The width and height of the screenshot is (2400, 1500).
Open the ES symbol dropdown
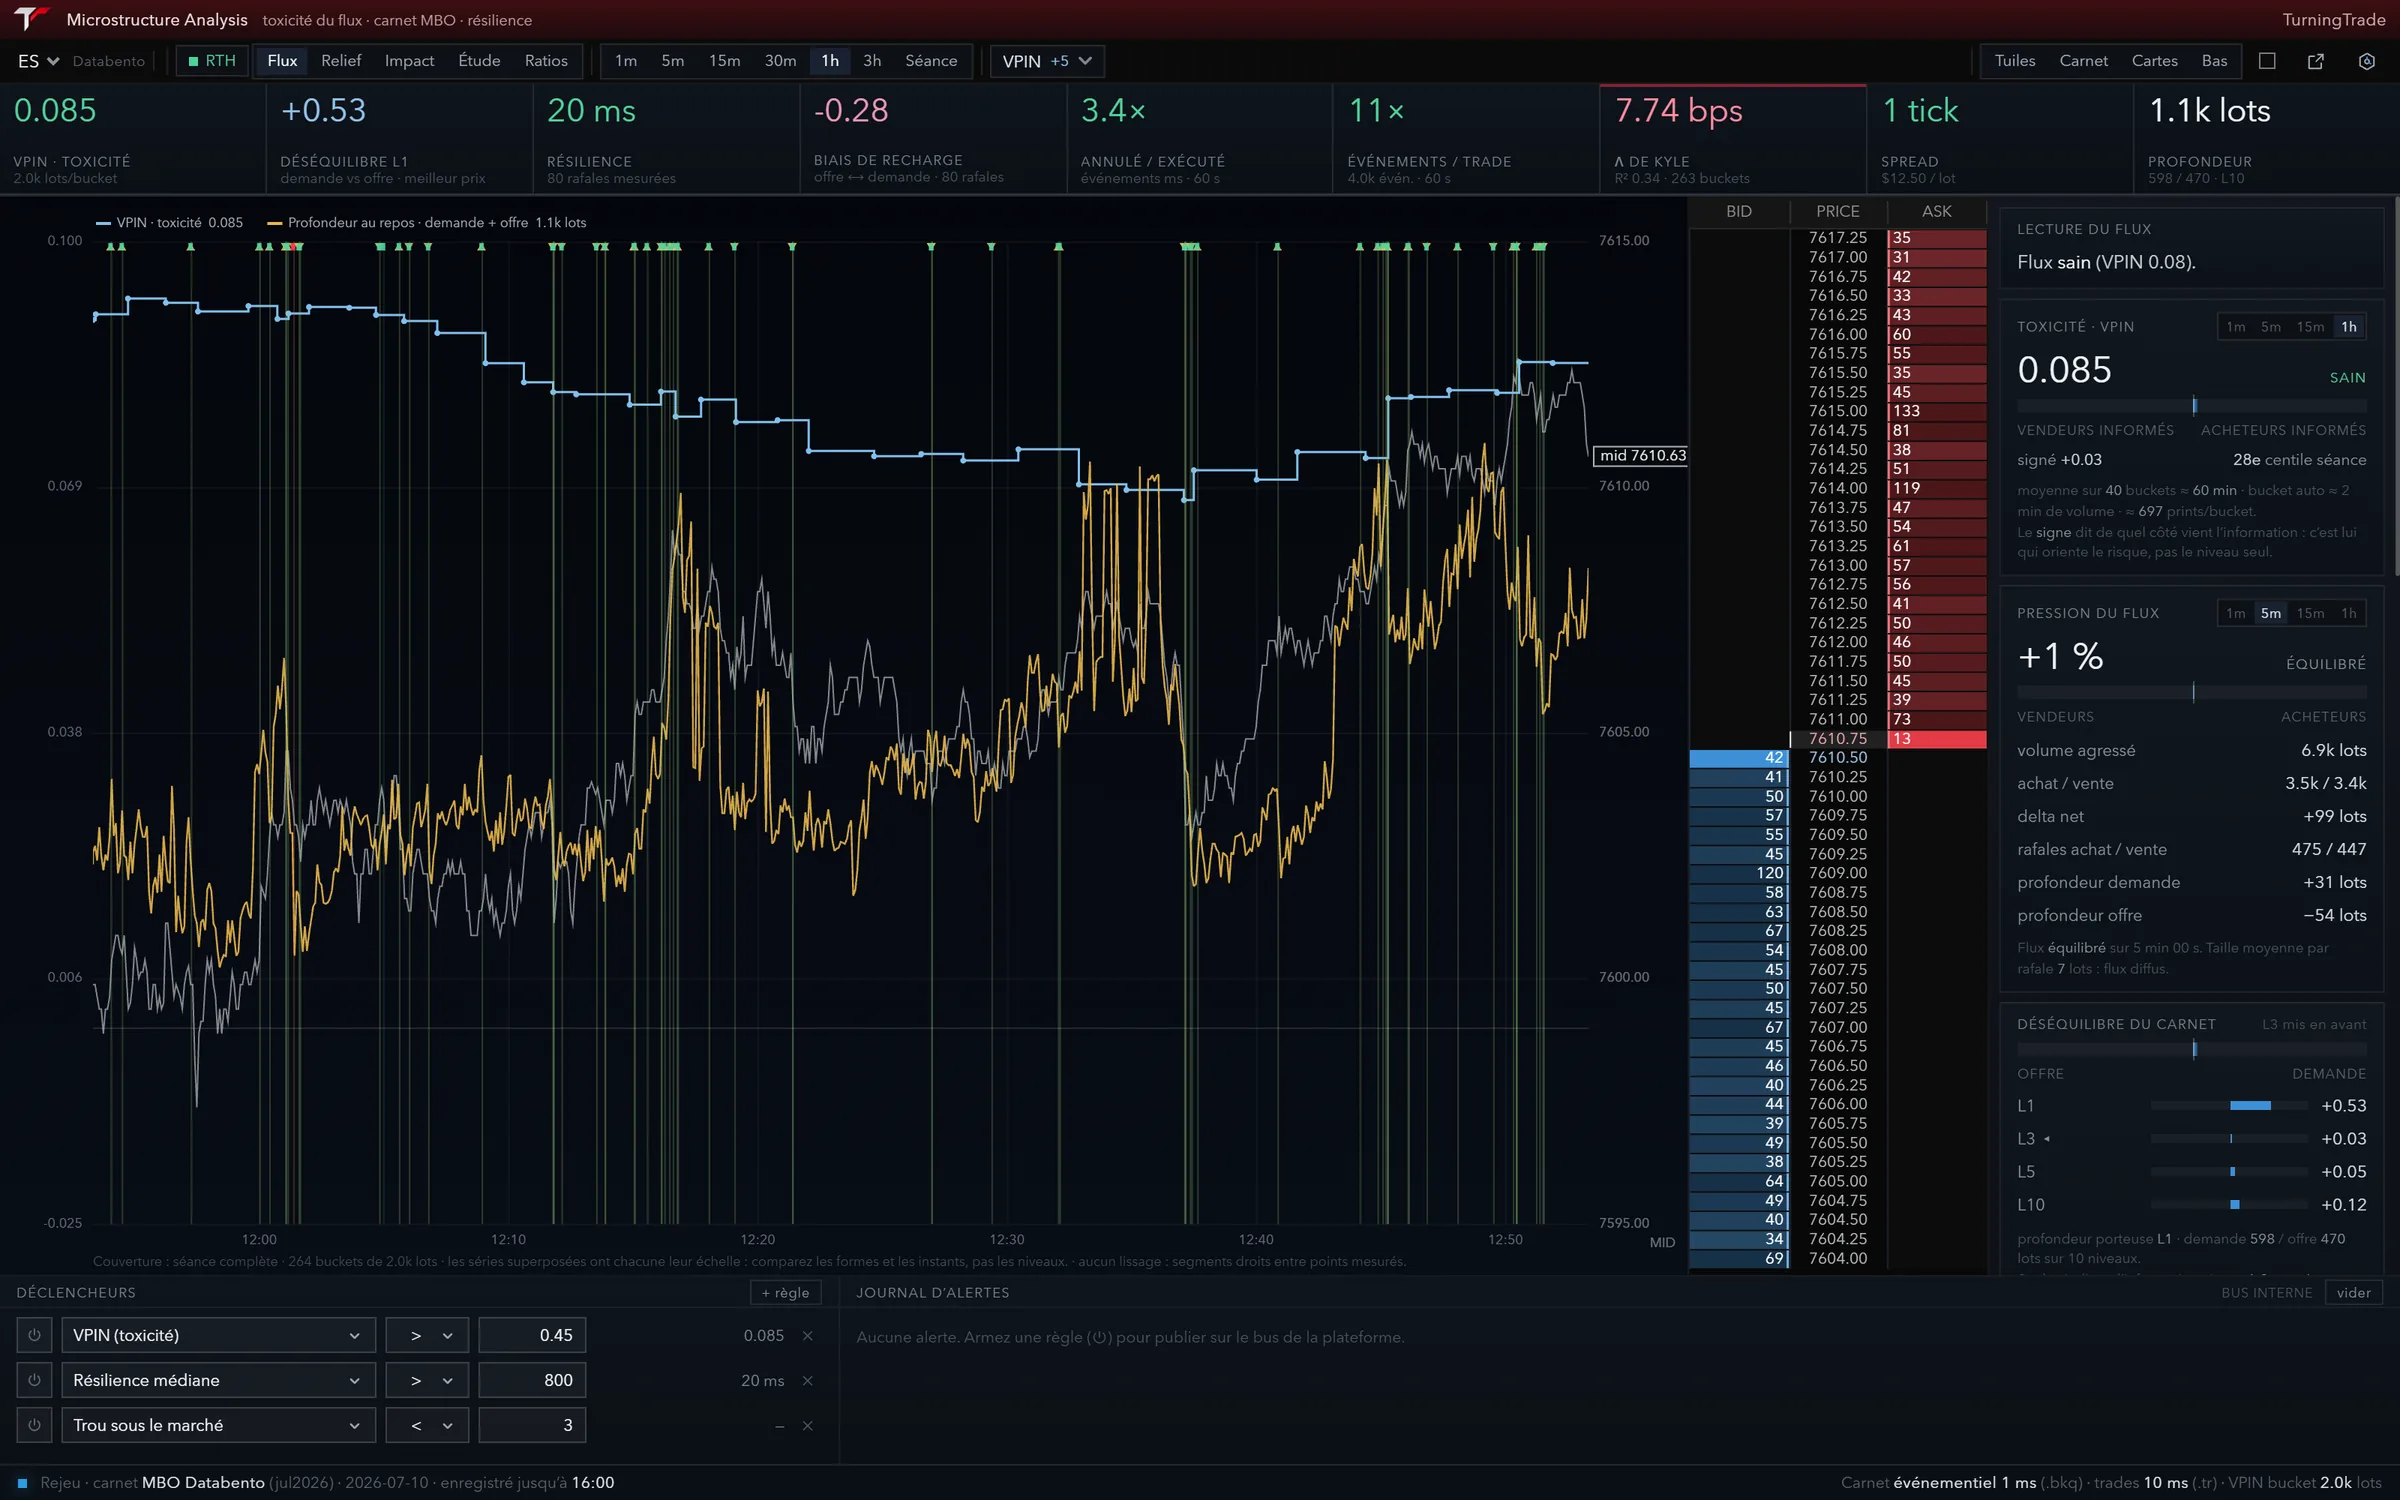click(x=38, y=61)
